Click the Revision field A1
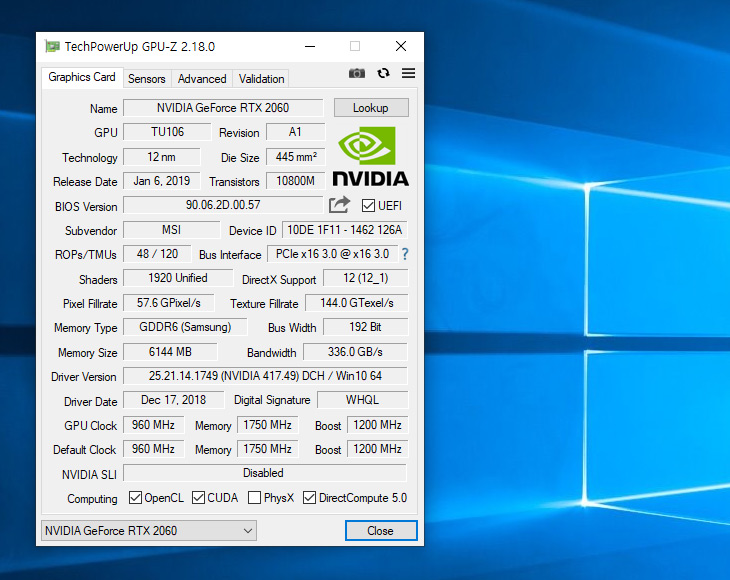730x580 pixels. click(x=295, y=132)
